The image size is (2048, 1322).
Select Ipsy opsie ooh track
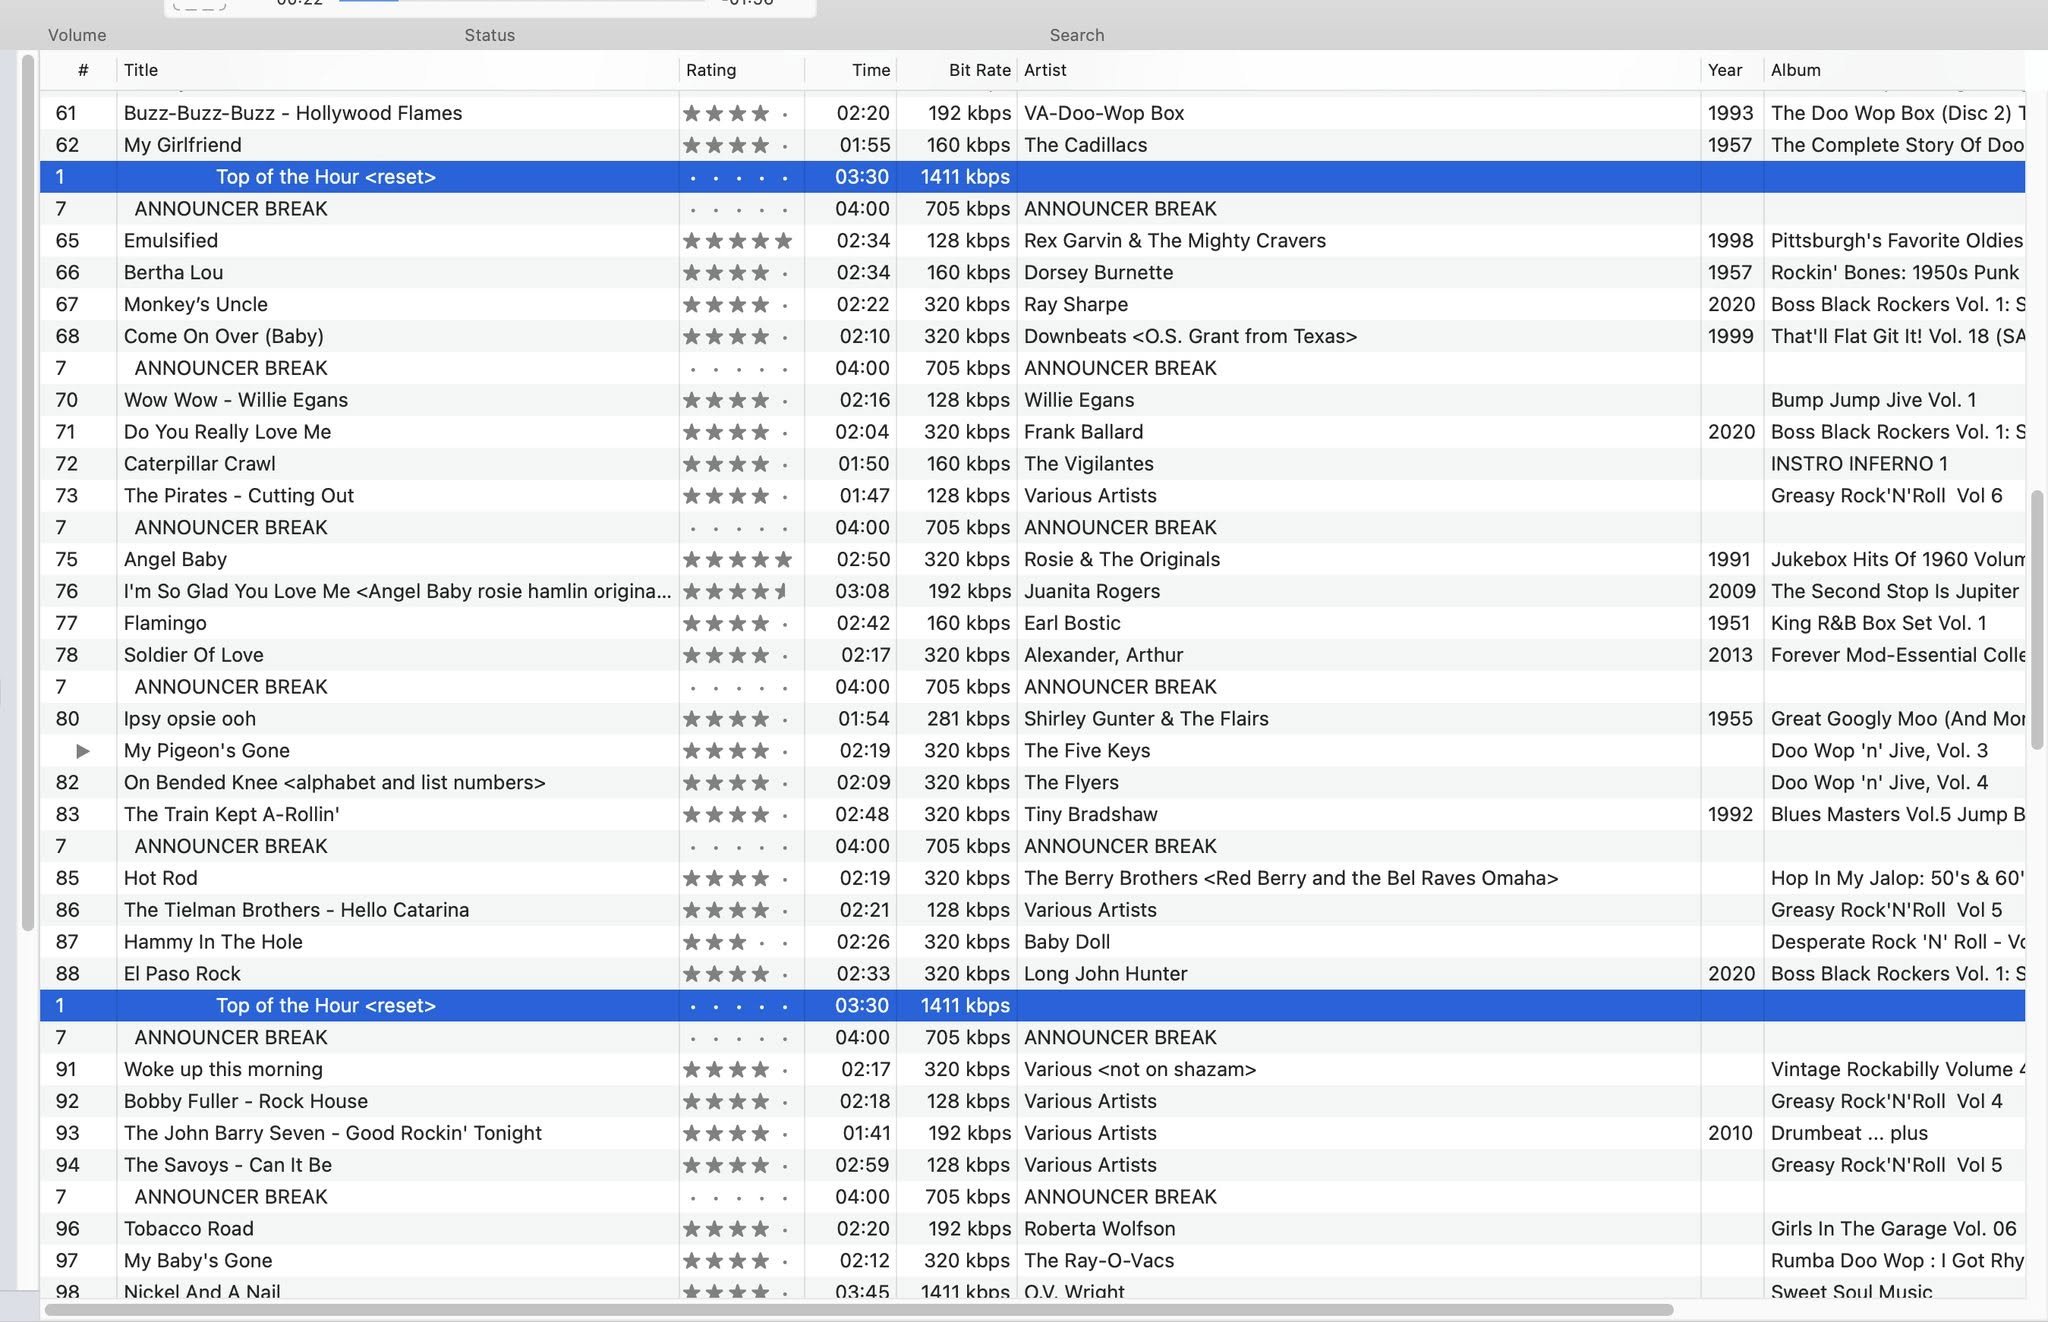click(1032, 719)
